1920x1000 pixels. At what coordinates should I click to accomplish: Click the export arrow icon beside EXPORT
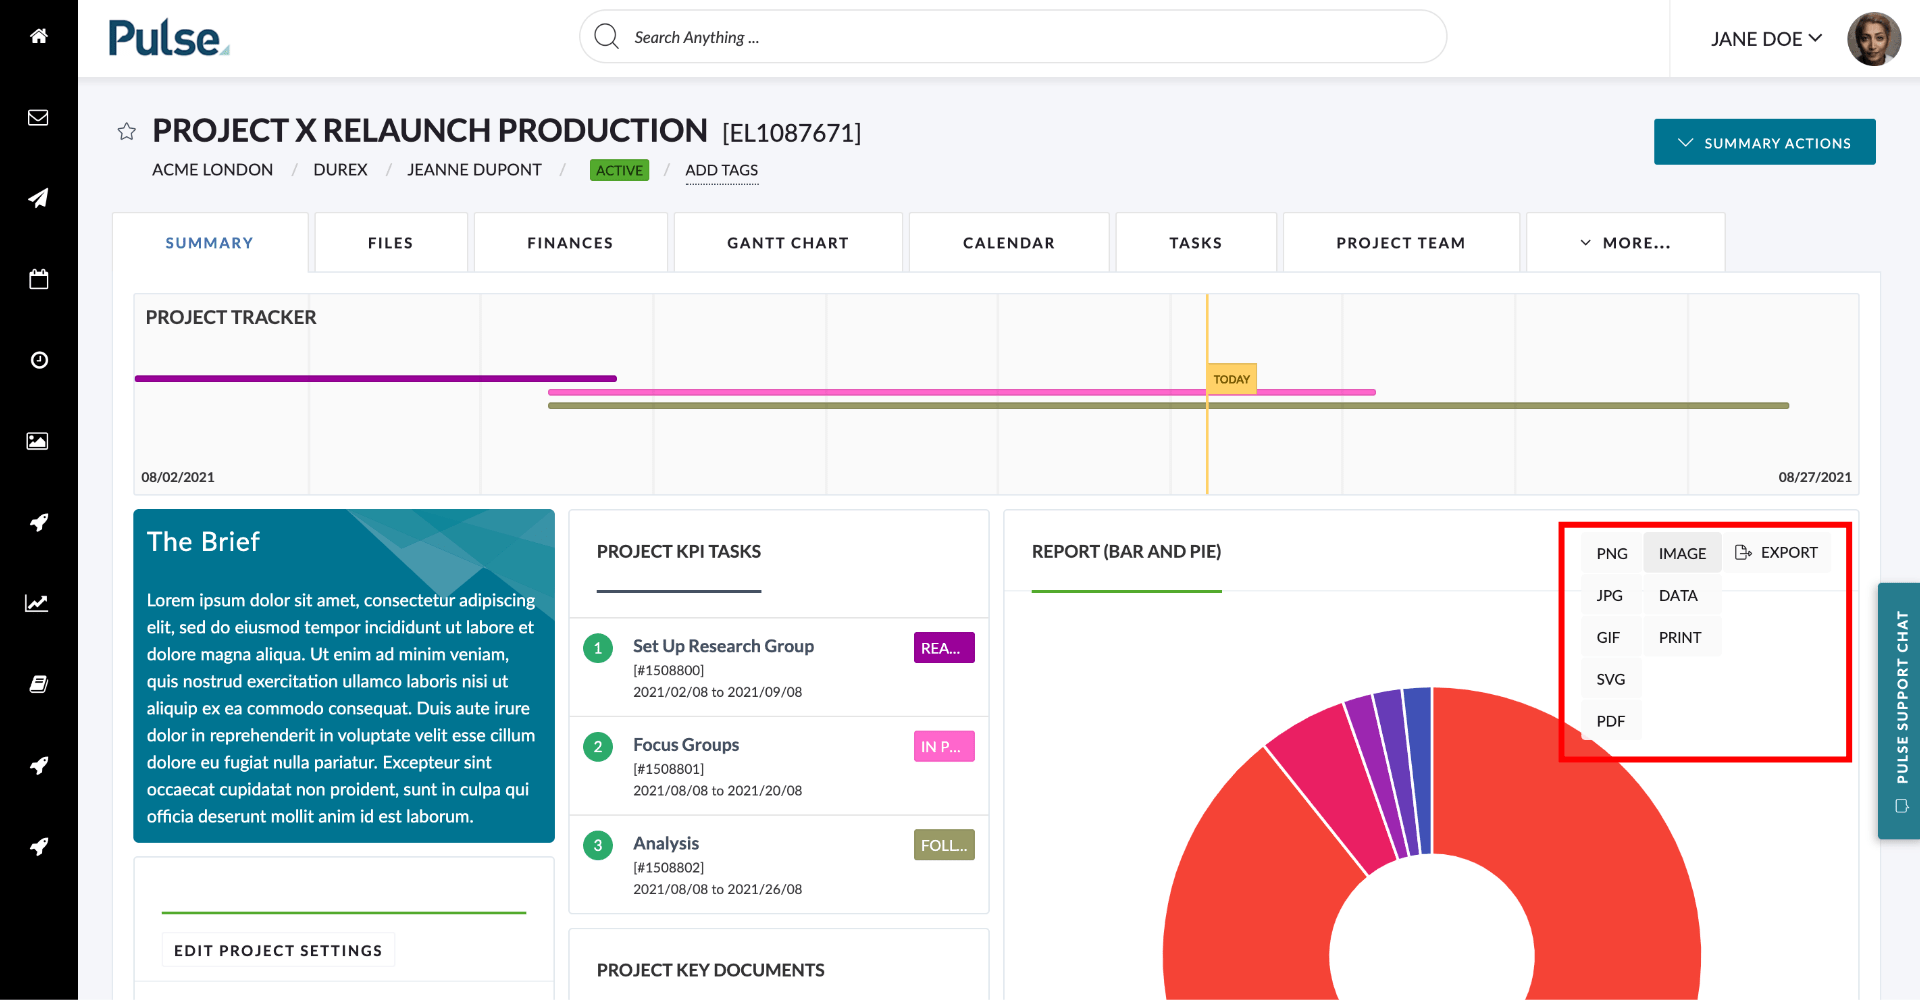coord(1743,552)
